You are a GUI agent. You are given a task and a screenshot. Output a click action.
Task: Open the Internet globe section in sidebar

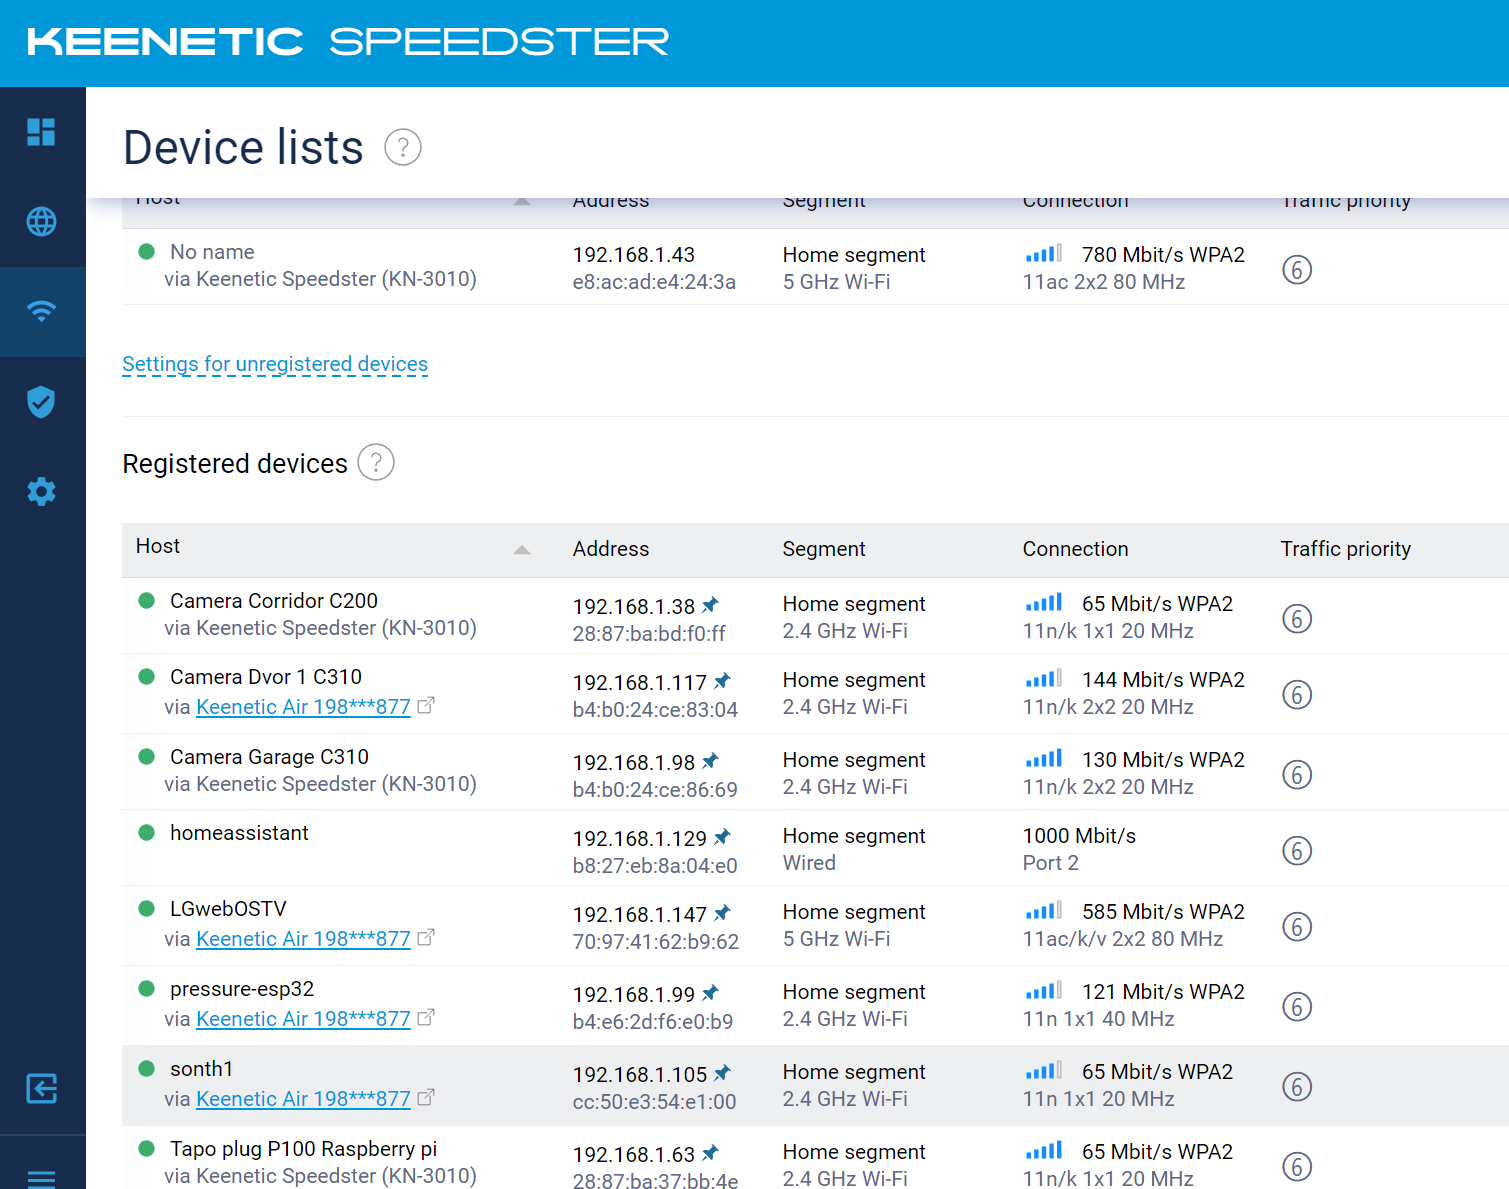[41, 221]
